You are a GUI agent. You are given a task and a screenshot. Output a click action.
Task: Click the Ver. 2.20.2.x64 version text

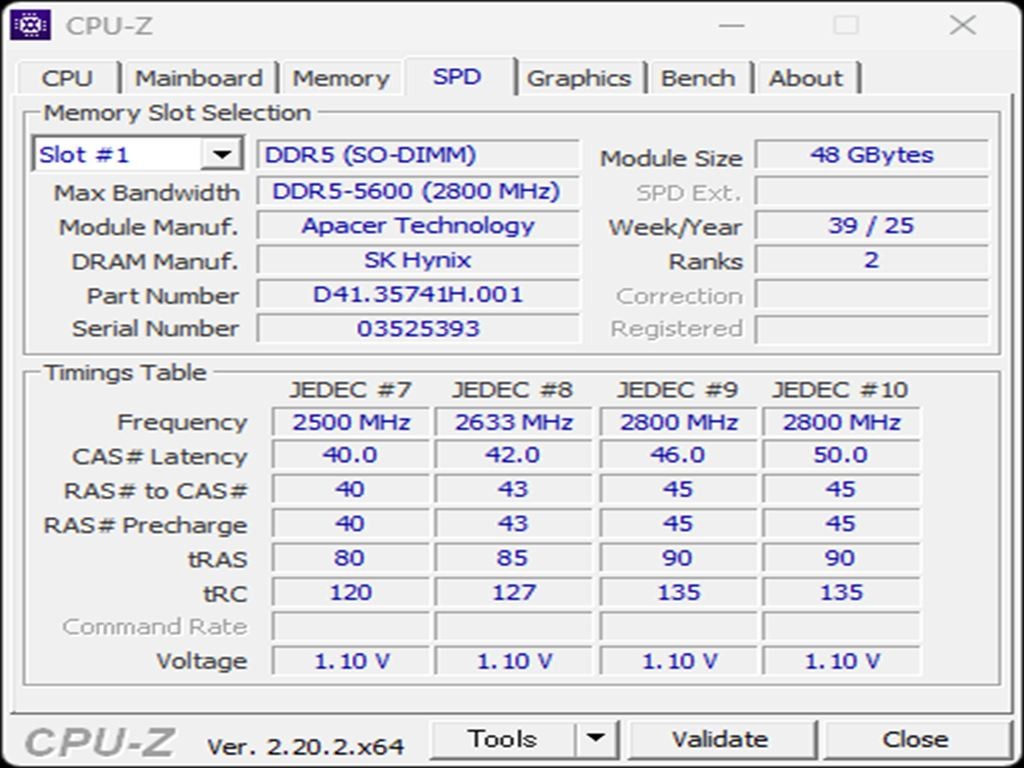[306, 746]
